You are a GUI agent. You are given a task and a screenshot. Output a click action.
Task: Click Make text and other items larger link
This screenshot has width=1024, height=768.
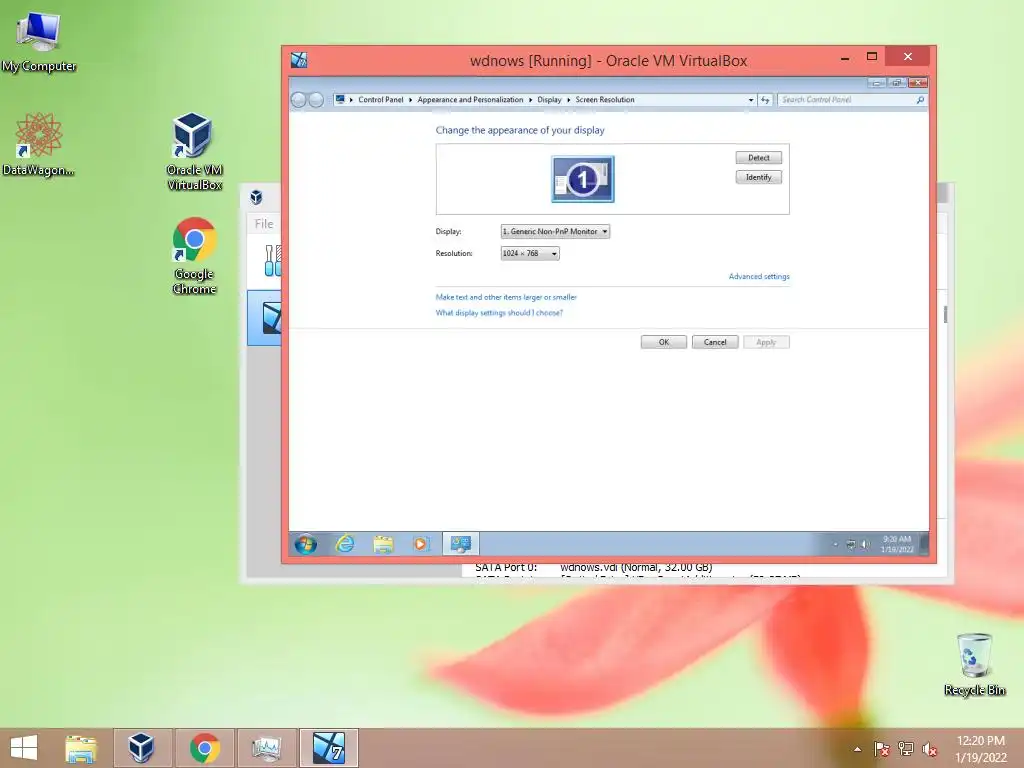[506, 297]
